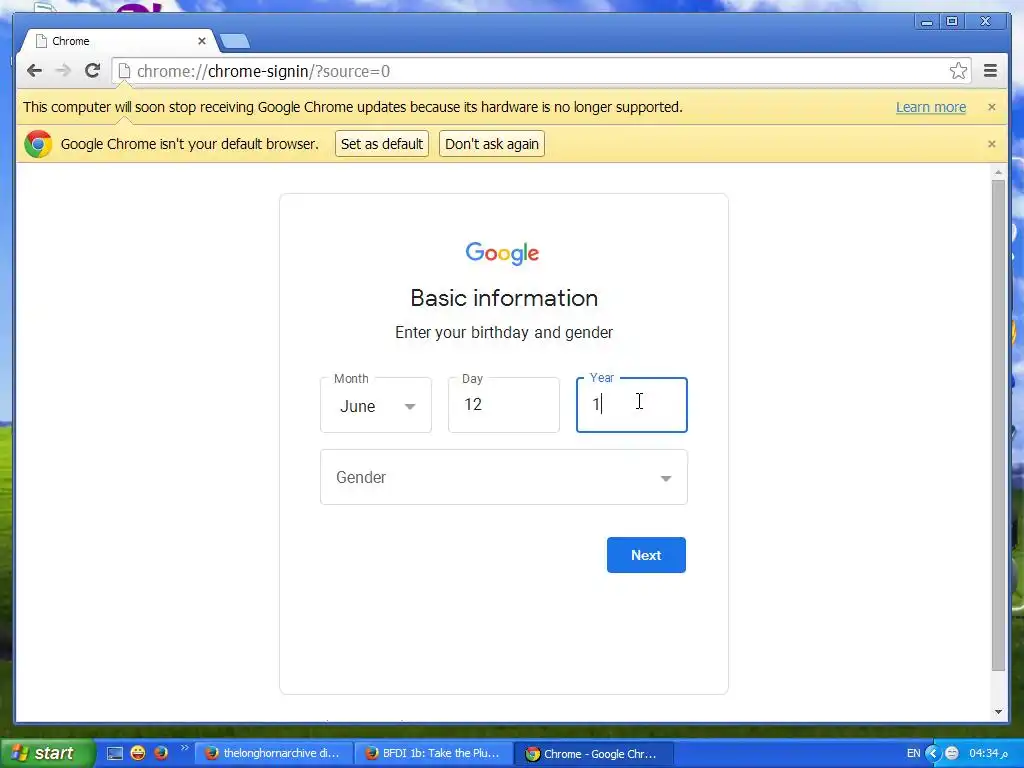Image resolution: width=1024 pixels, height=768 pixels.
Task: Click the forward navigation arrow
Action: tap(63, 71)
